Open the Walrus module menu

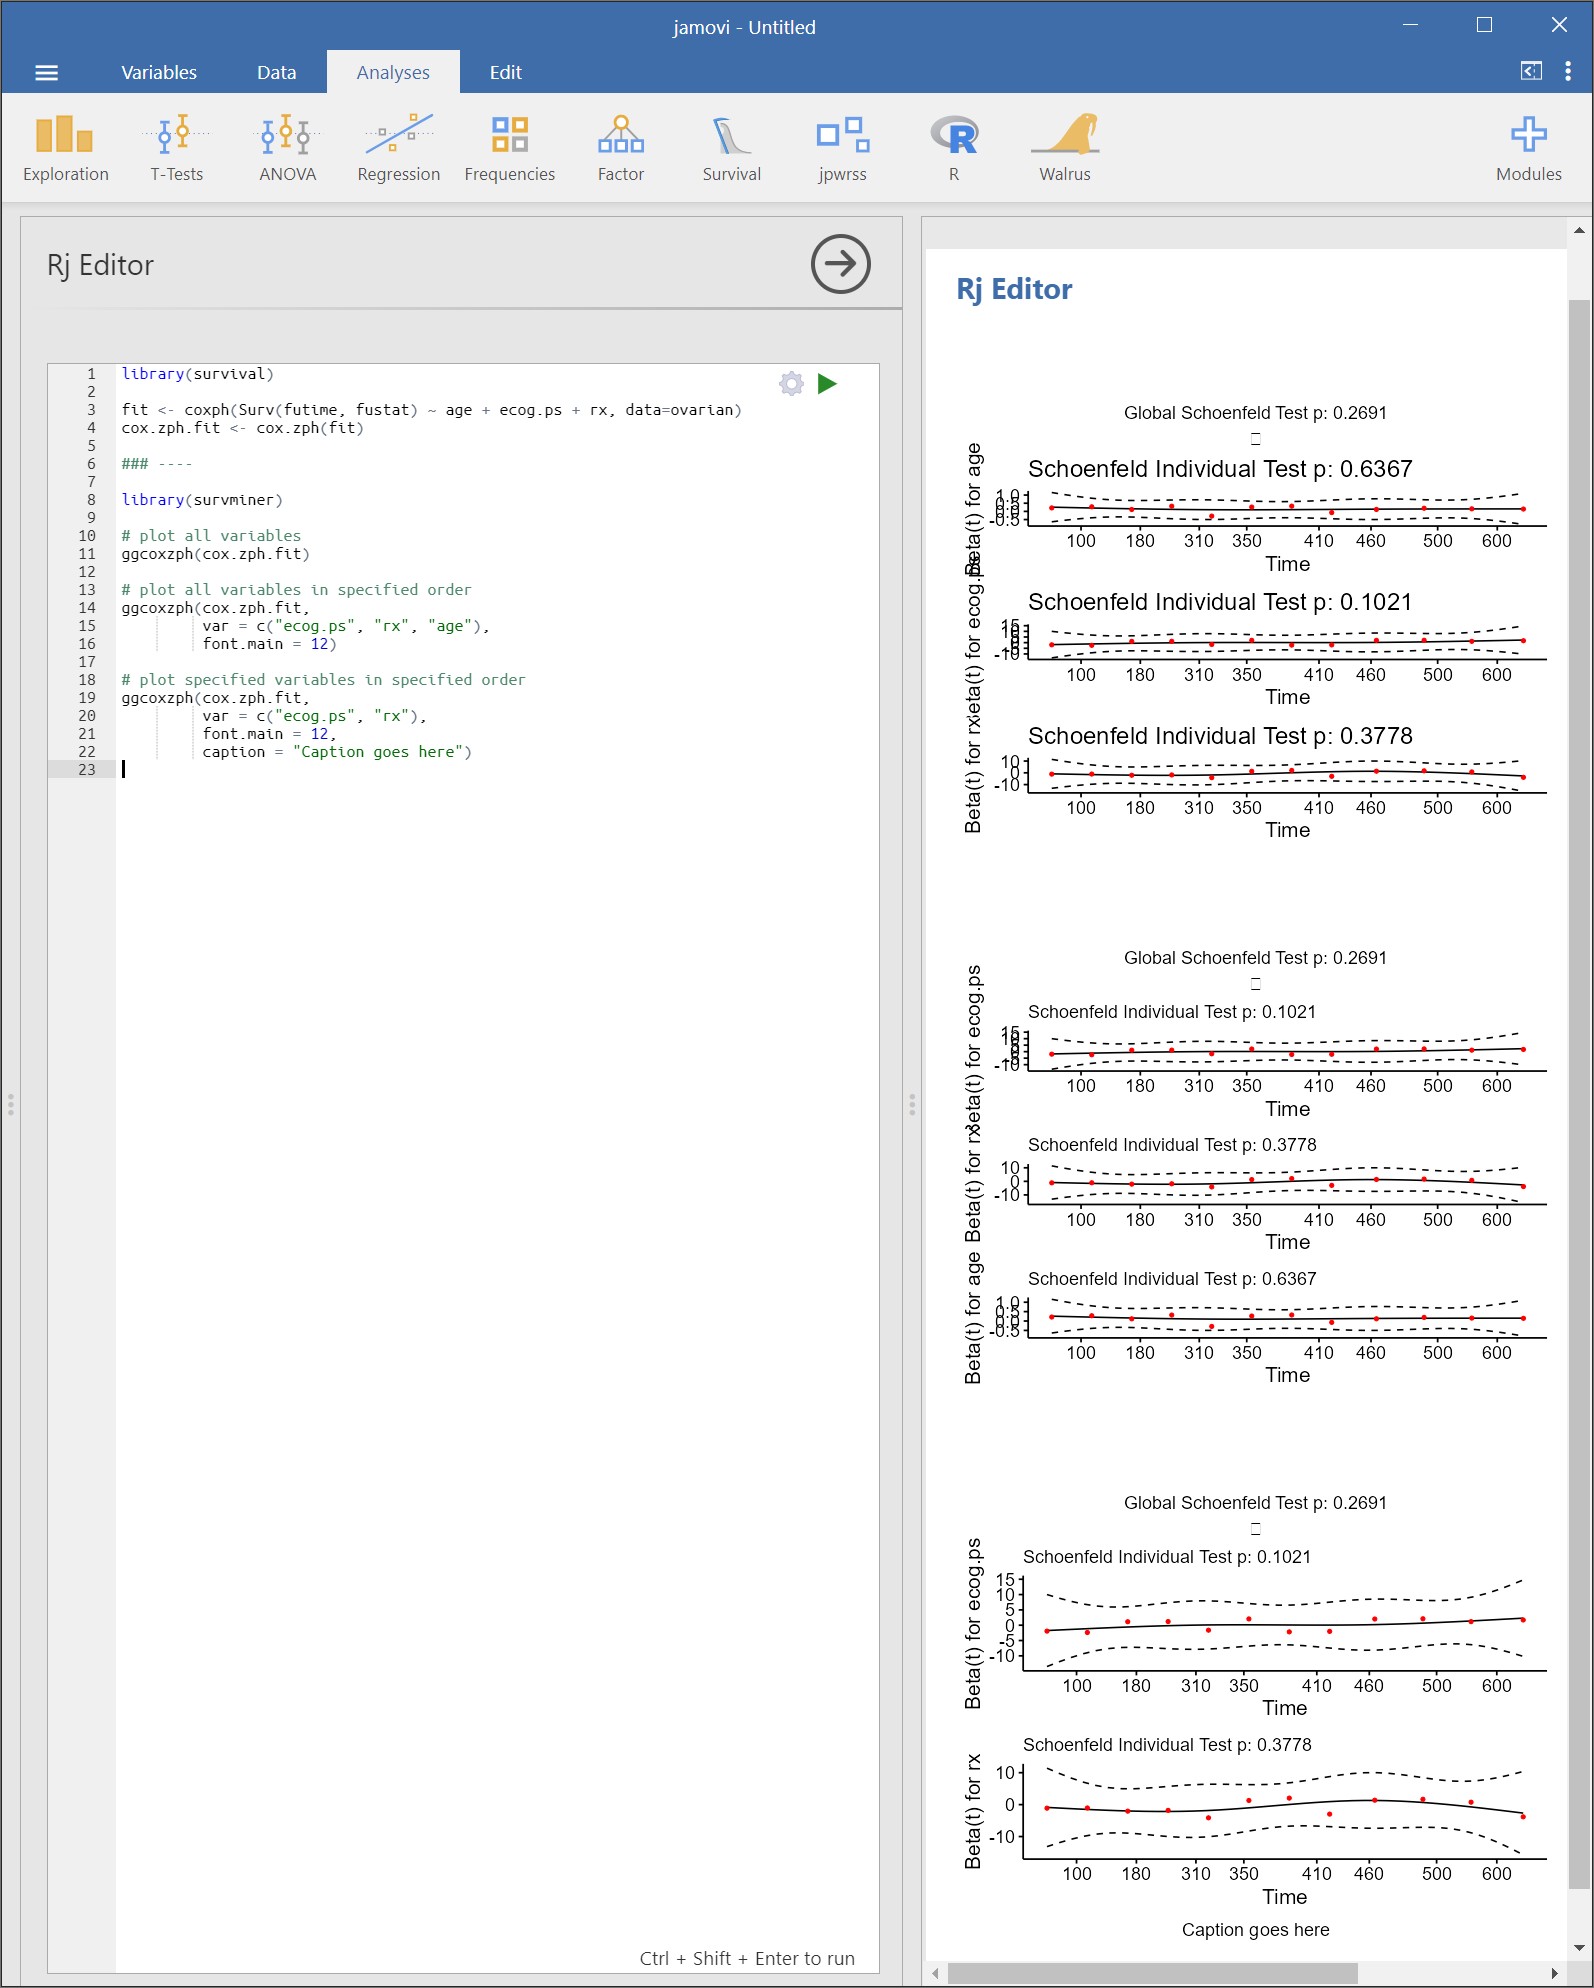pyautogui.click(x=1064, y=147)
